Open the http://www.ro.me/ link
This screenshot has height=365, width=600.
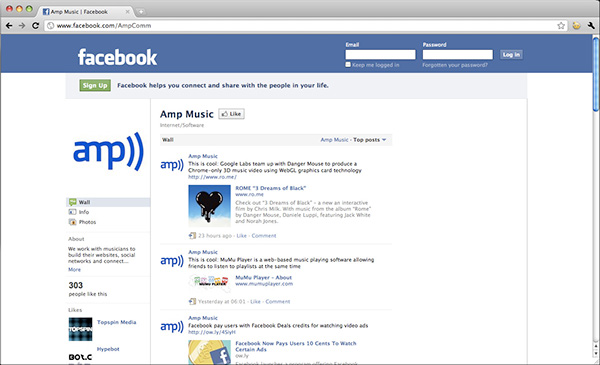[x=212, y=177]
